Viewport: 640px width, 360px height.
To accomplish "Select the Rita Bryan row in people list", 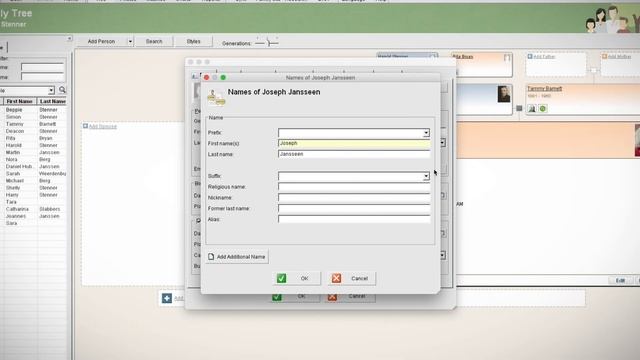I will [33, 138].
